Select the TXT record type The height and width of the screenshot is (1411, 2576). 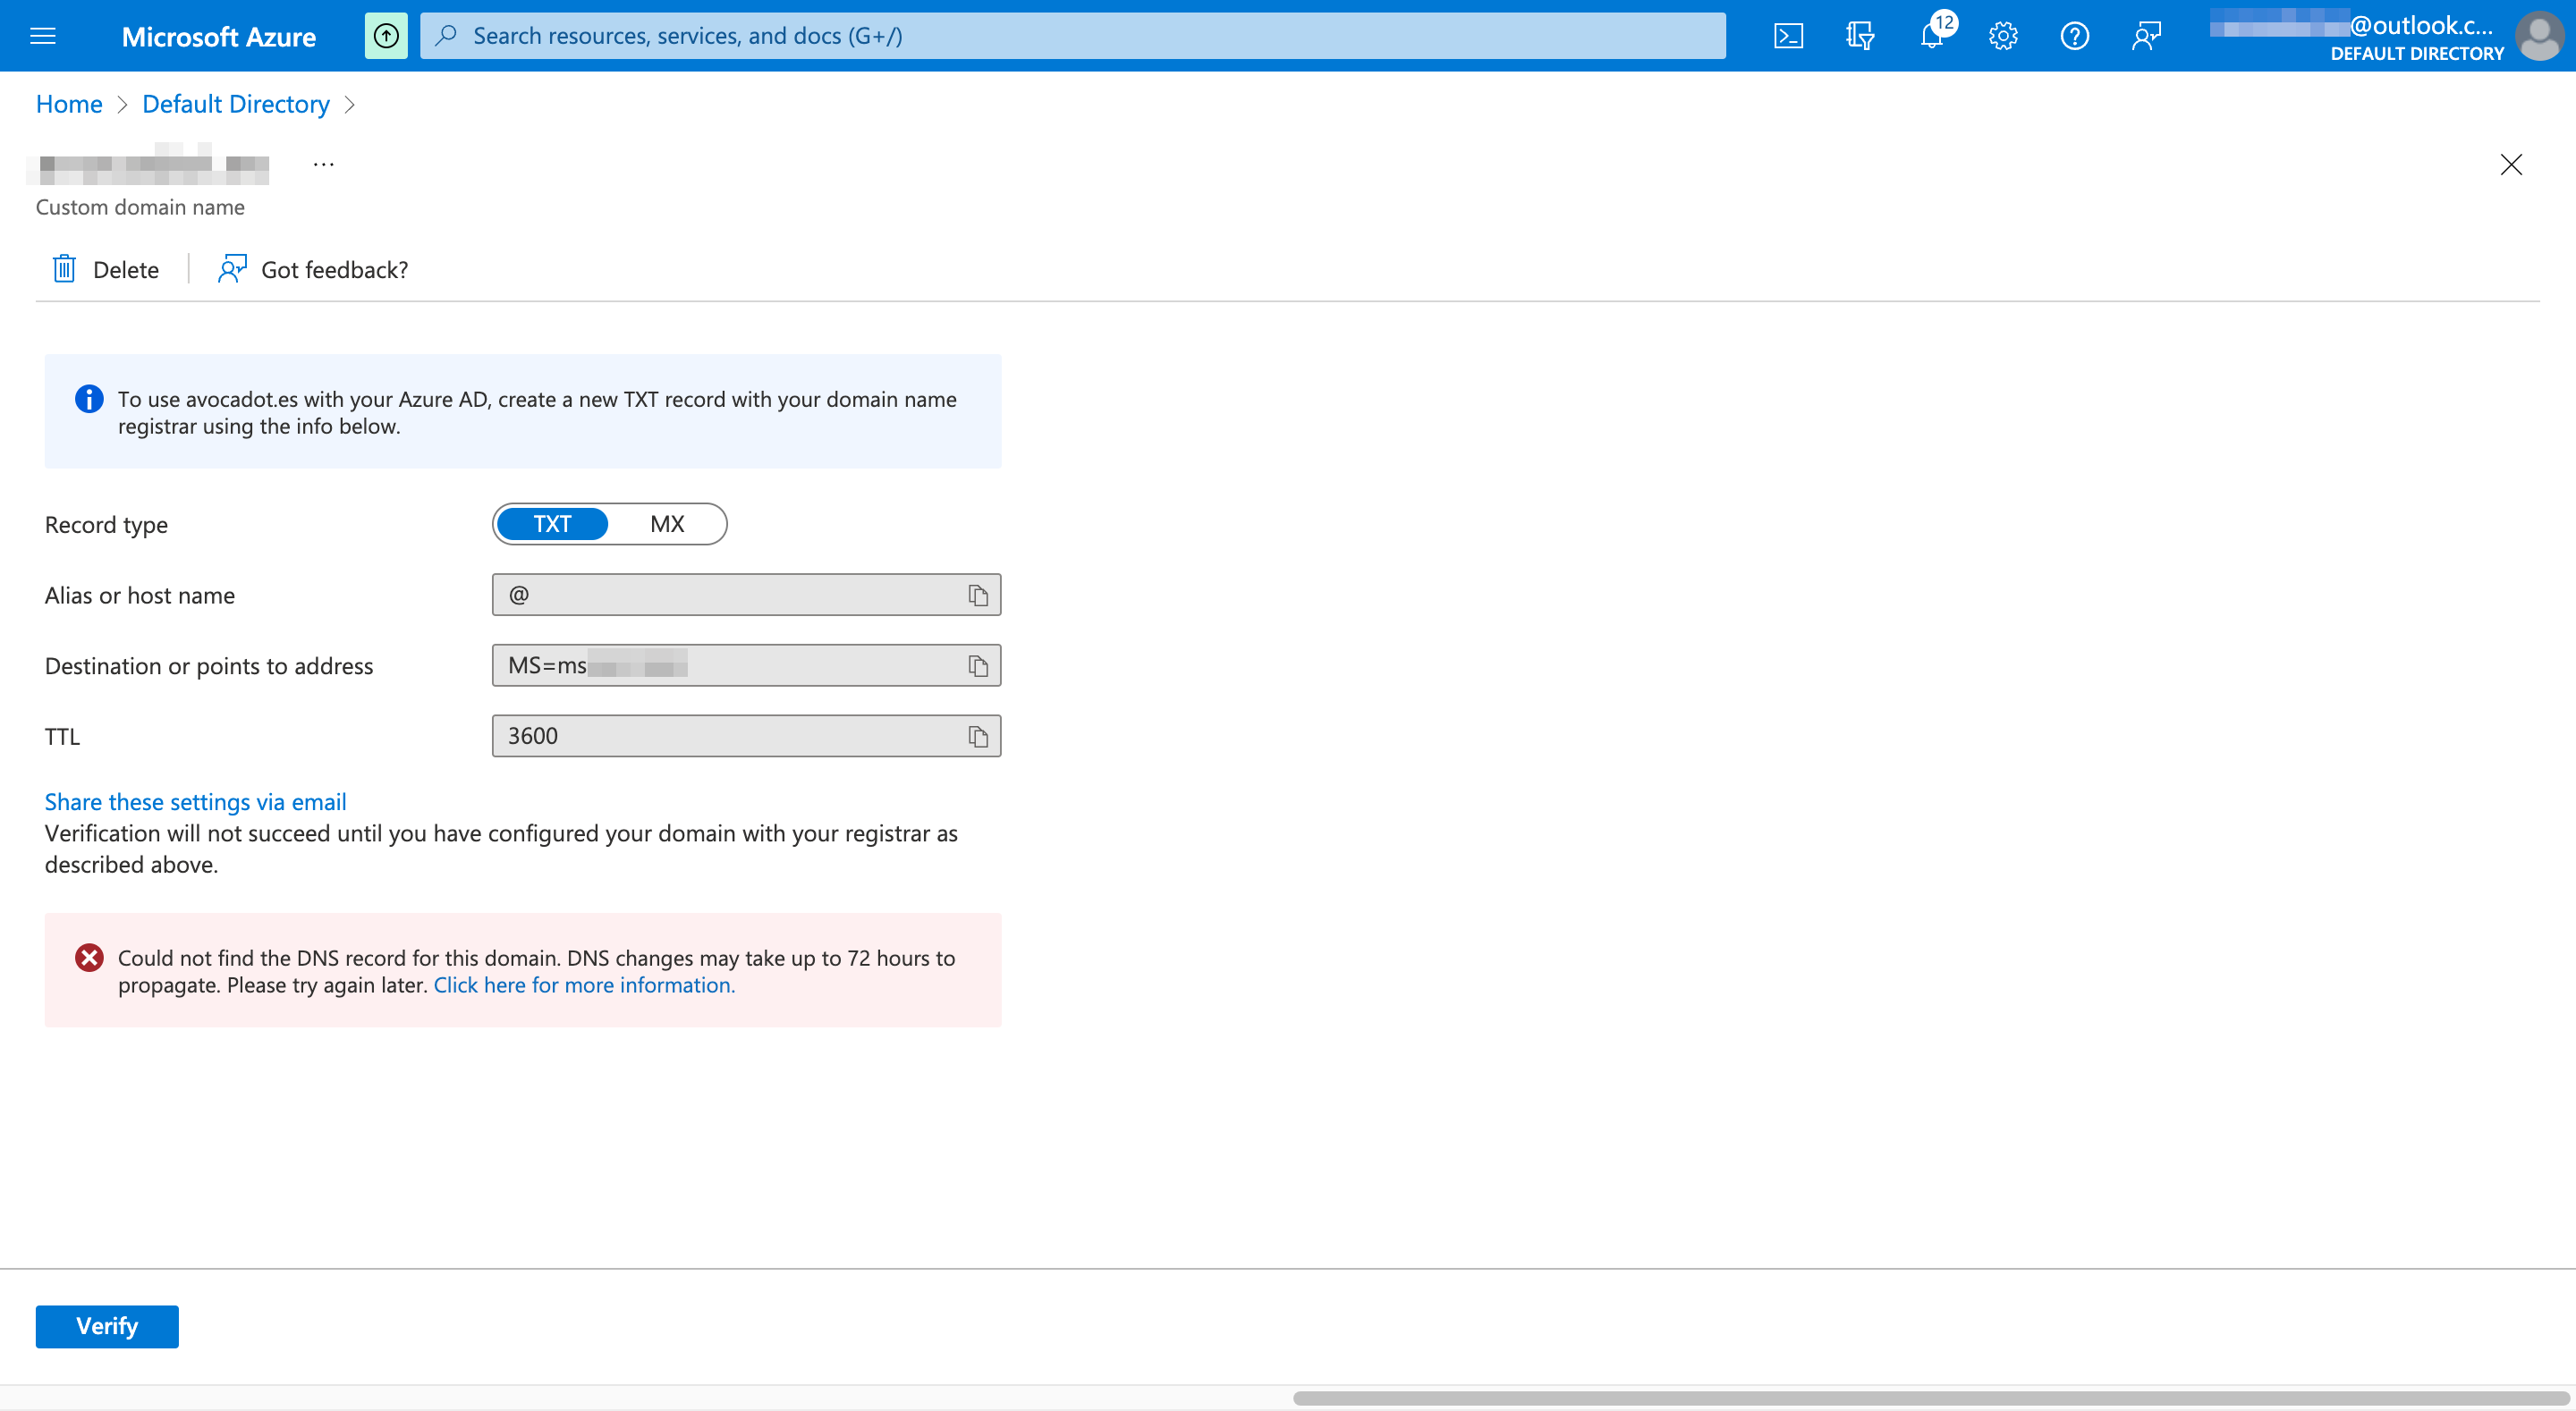pyautogui.click(x=552, y=523)
